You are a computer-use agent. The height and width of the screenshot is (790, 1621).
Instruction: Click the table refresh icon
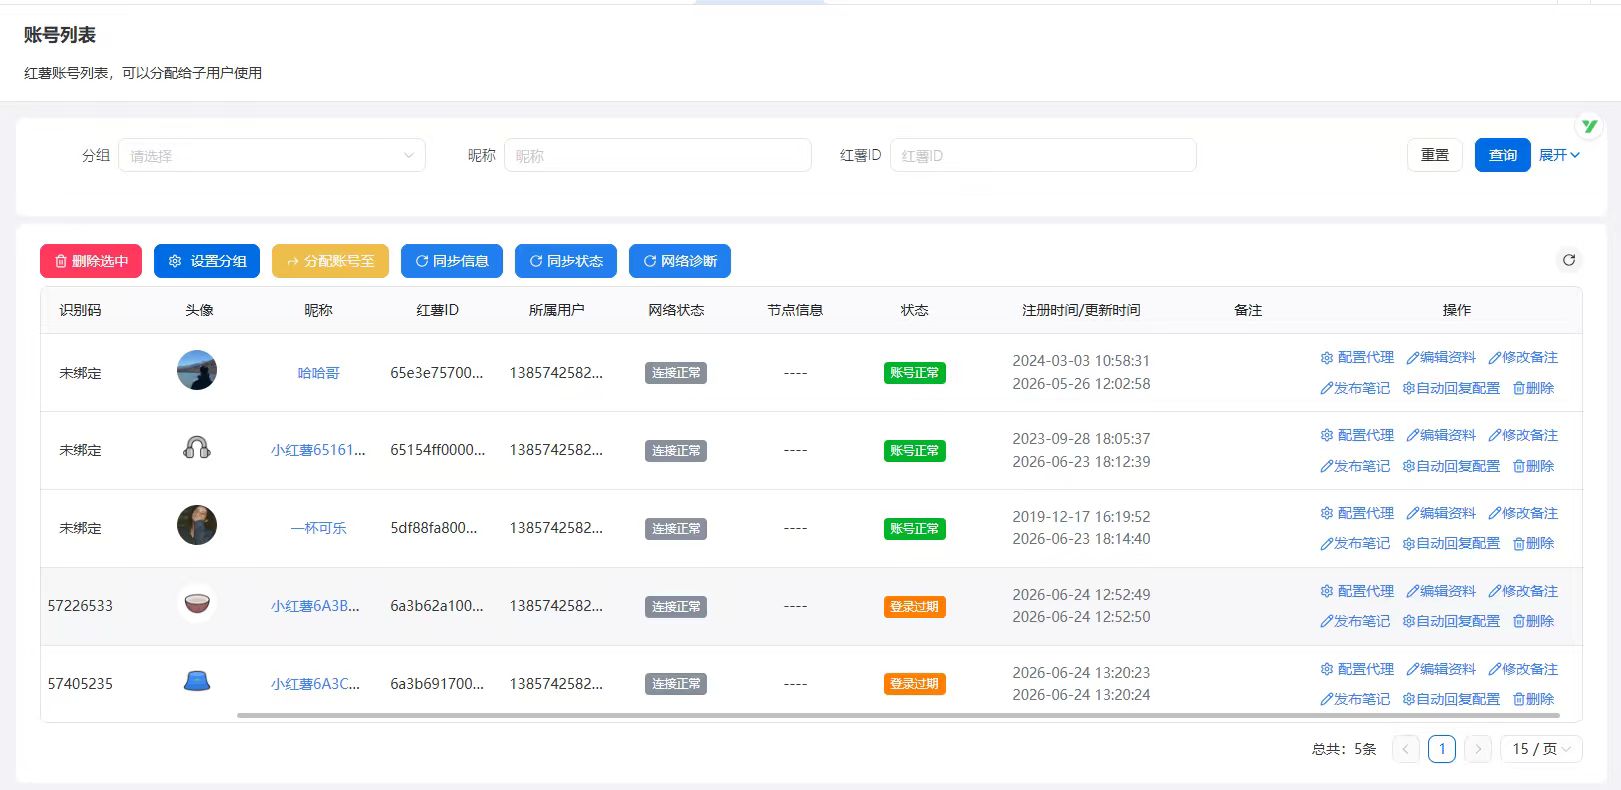(x=1569, y=260)
